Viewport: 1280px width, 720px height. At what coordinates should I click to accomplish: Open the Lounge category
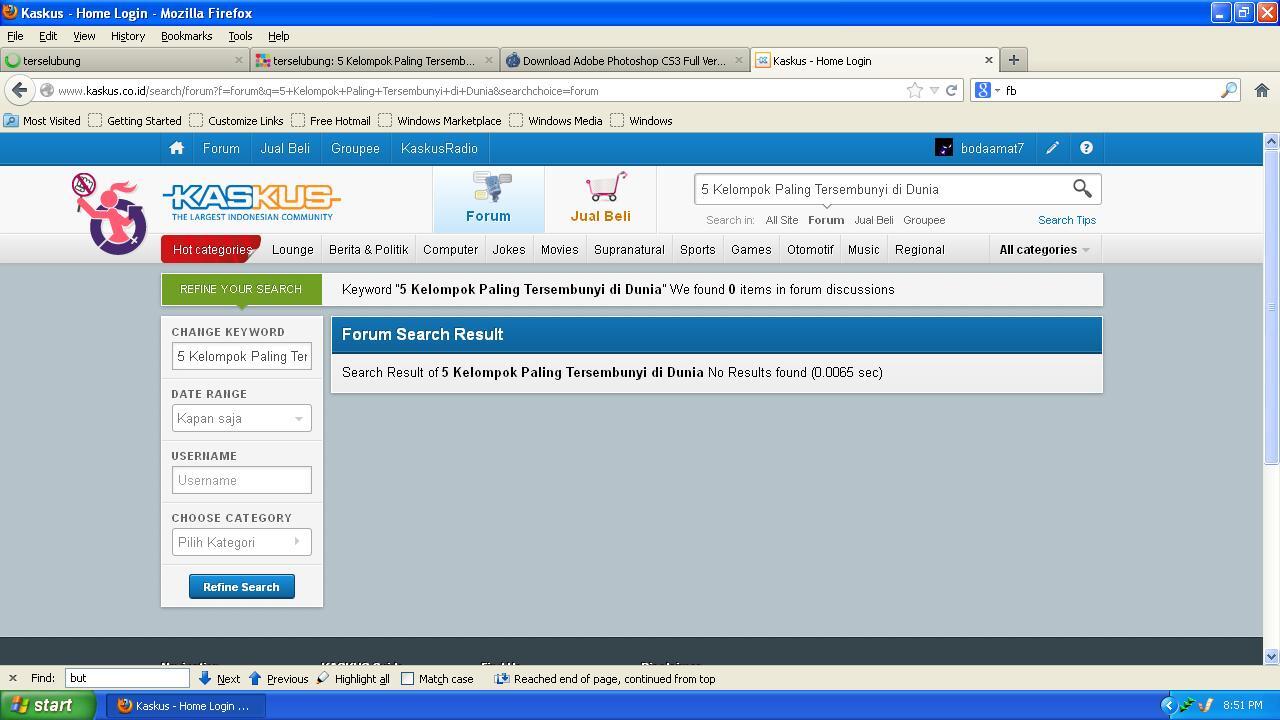tap(293, 249)
